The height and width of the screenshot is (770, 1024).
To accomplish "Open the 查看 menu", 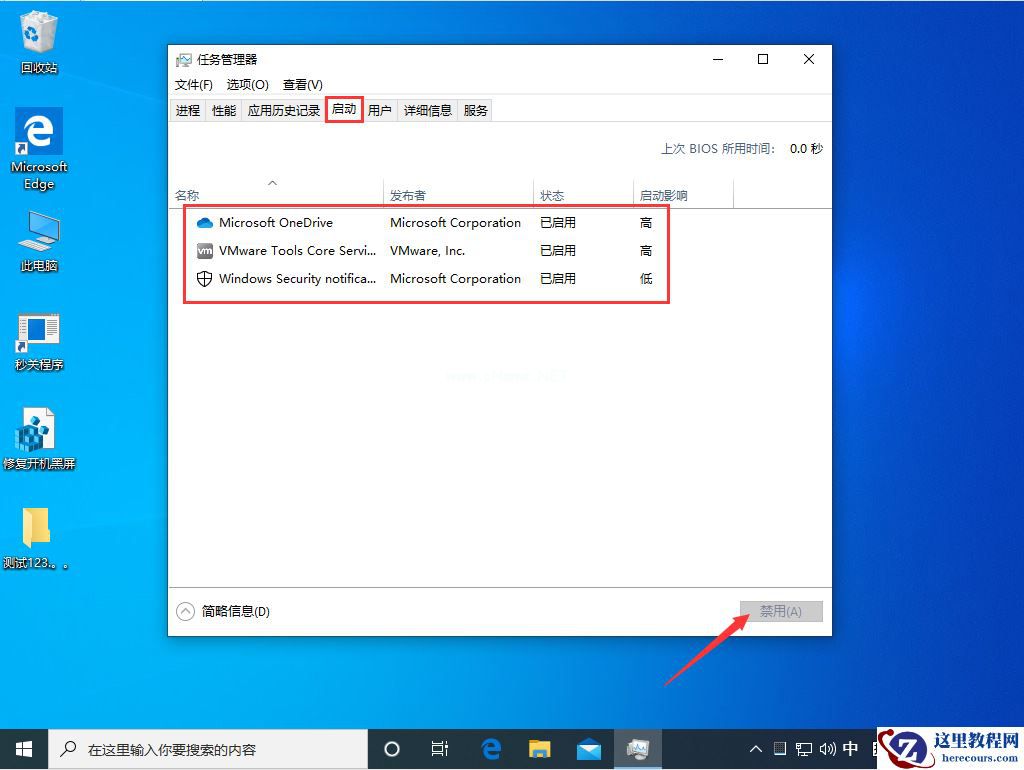I will (302, 84).
